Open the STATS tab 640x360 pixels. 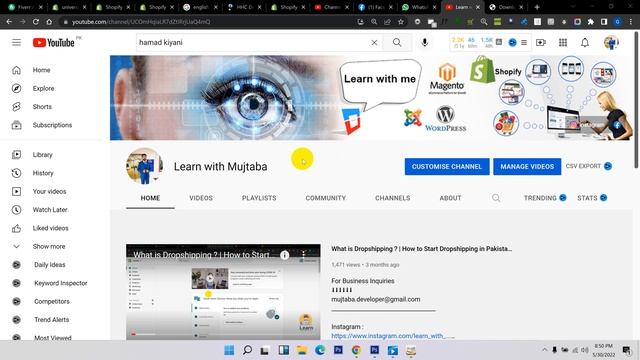coord(592,198)
